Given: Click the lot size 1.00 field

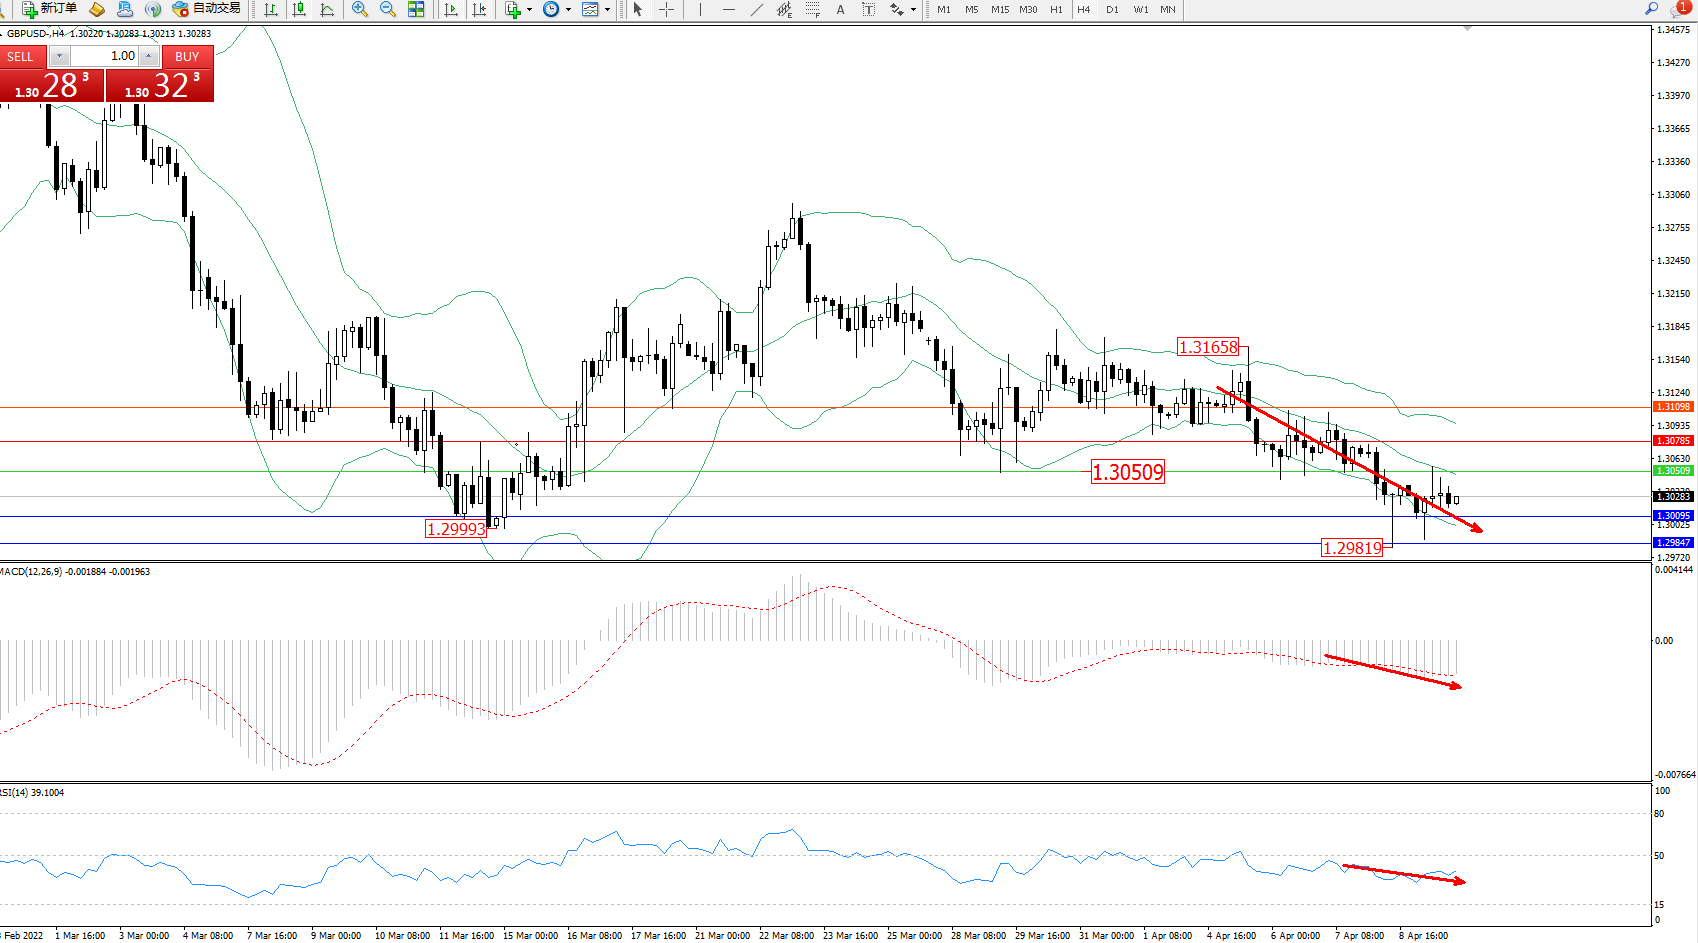Looking at the screenshot, I should pos(105,56).
